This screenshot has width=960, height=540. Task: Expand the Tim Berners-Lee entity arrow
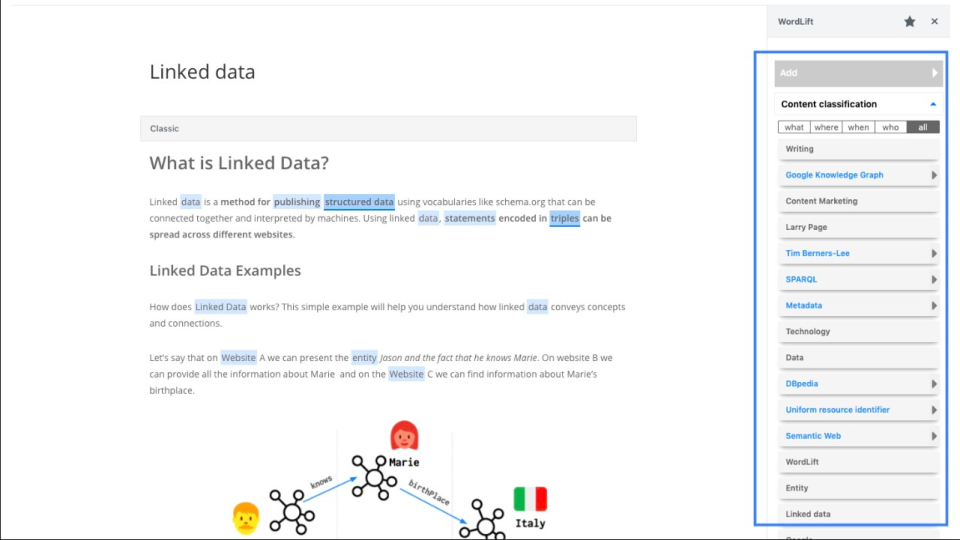click(934, 253)
